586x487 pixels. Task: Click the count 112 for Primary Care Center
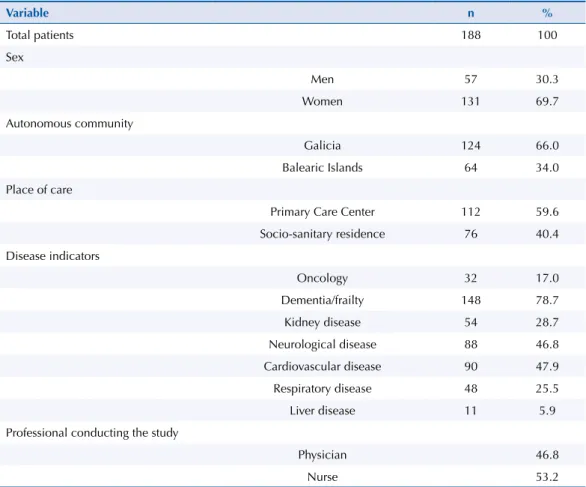(471, 212)
